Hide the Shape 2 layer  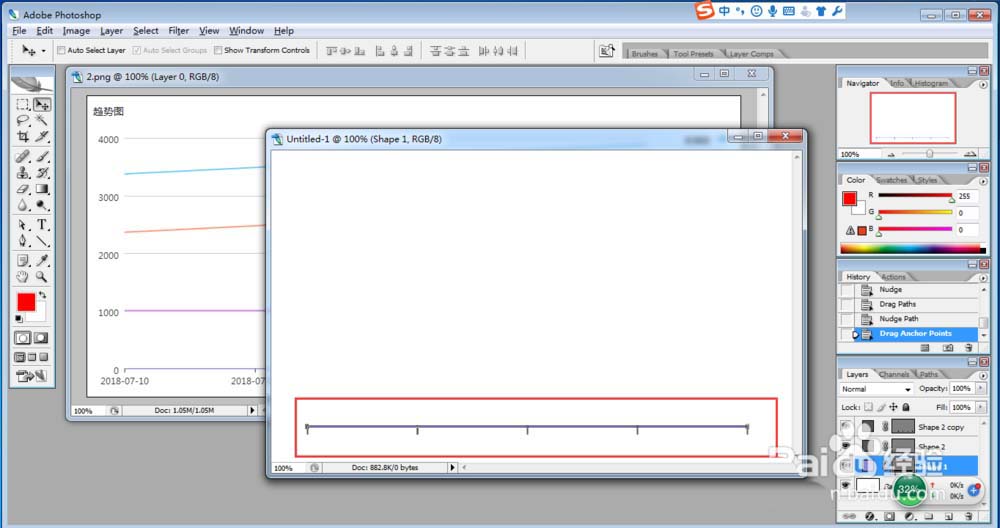pyautogui.click(x=846, y=446)
